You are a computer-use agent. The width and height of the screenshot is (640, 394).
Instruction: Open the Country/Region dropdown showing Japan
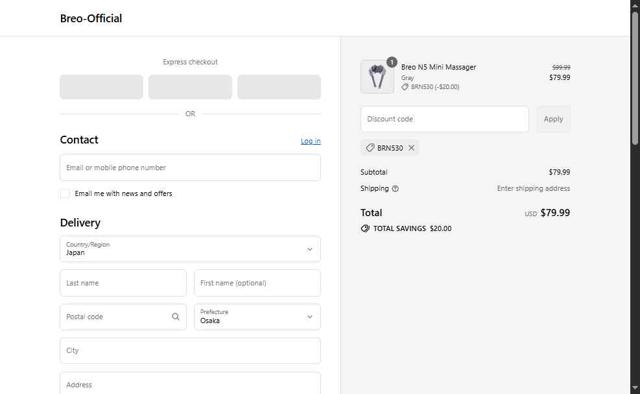click(190, 249)
